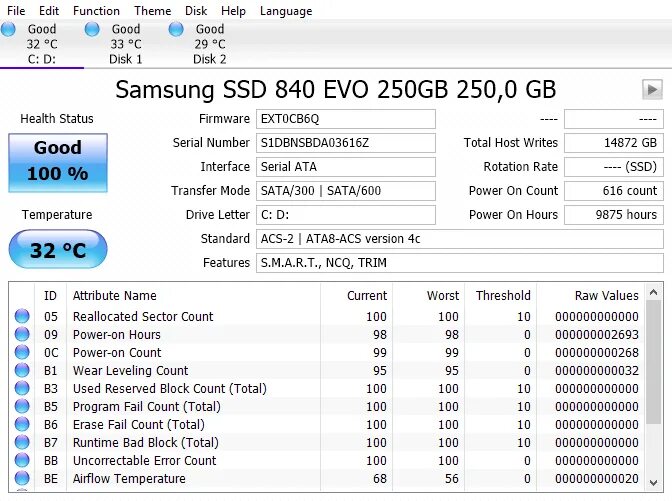This screenshot has width=672, height=501.
Task: Click the Total Host Writes value 14872 GB
Action: tap(614, 143)
